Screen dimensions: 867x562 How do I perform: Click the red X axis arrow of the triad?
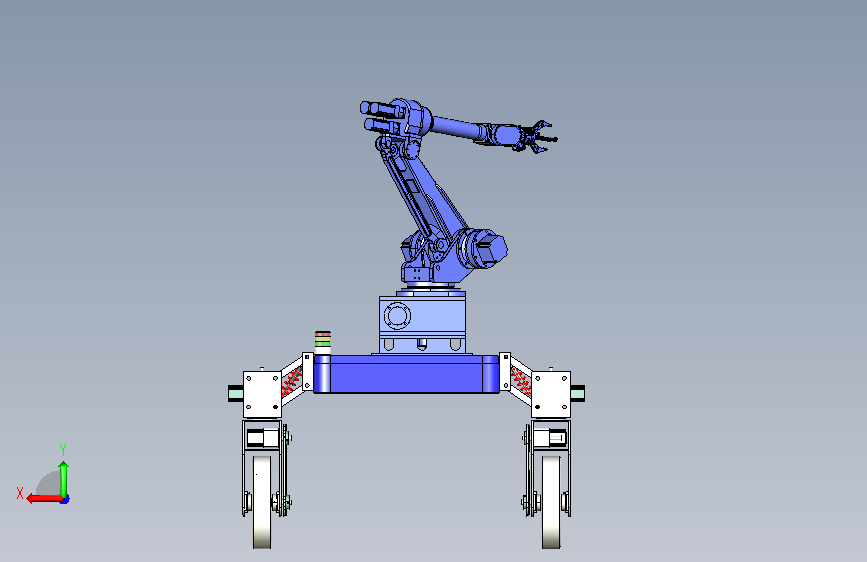(x=44, y=499)
